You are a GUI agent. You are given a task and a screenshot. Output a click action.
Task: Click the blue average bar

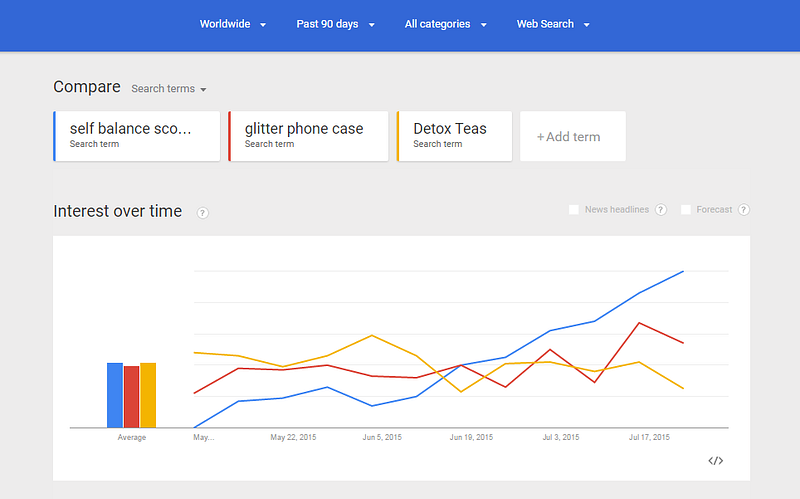click(115, 394)
